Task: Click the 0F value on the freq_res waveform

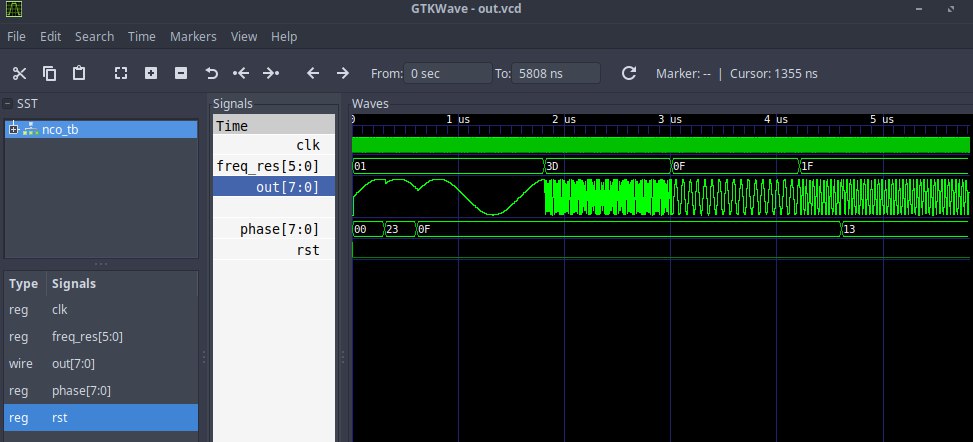Action: coord(679,166)
